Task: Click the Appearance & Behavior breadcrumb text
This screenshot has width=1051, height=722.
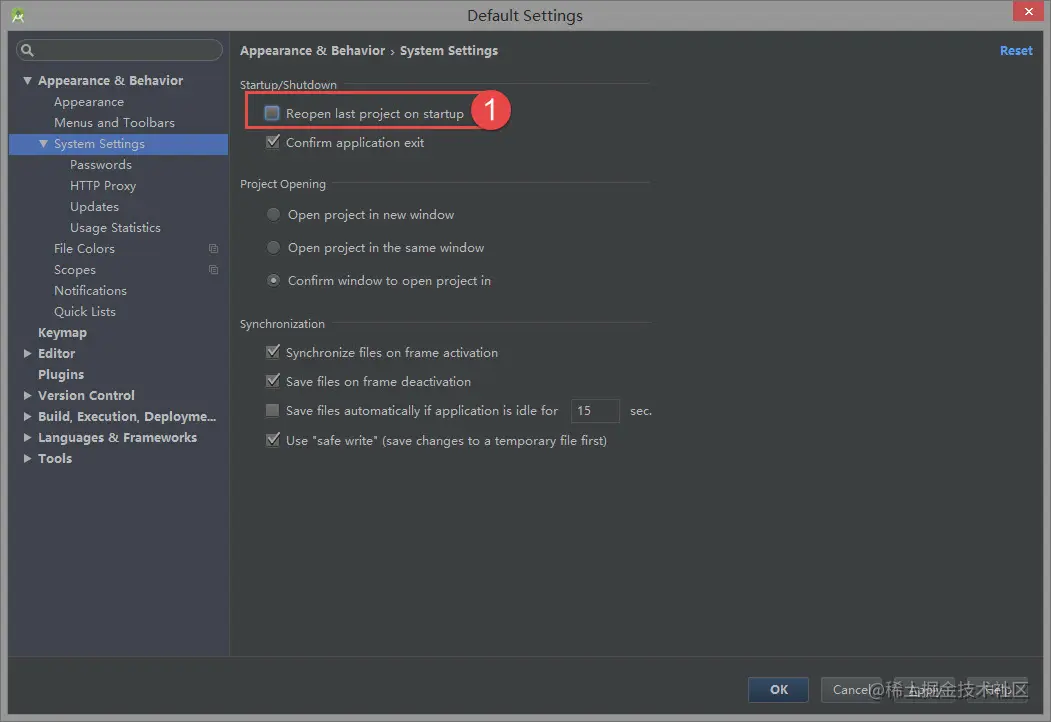Action: tap(312, 50)
